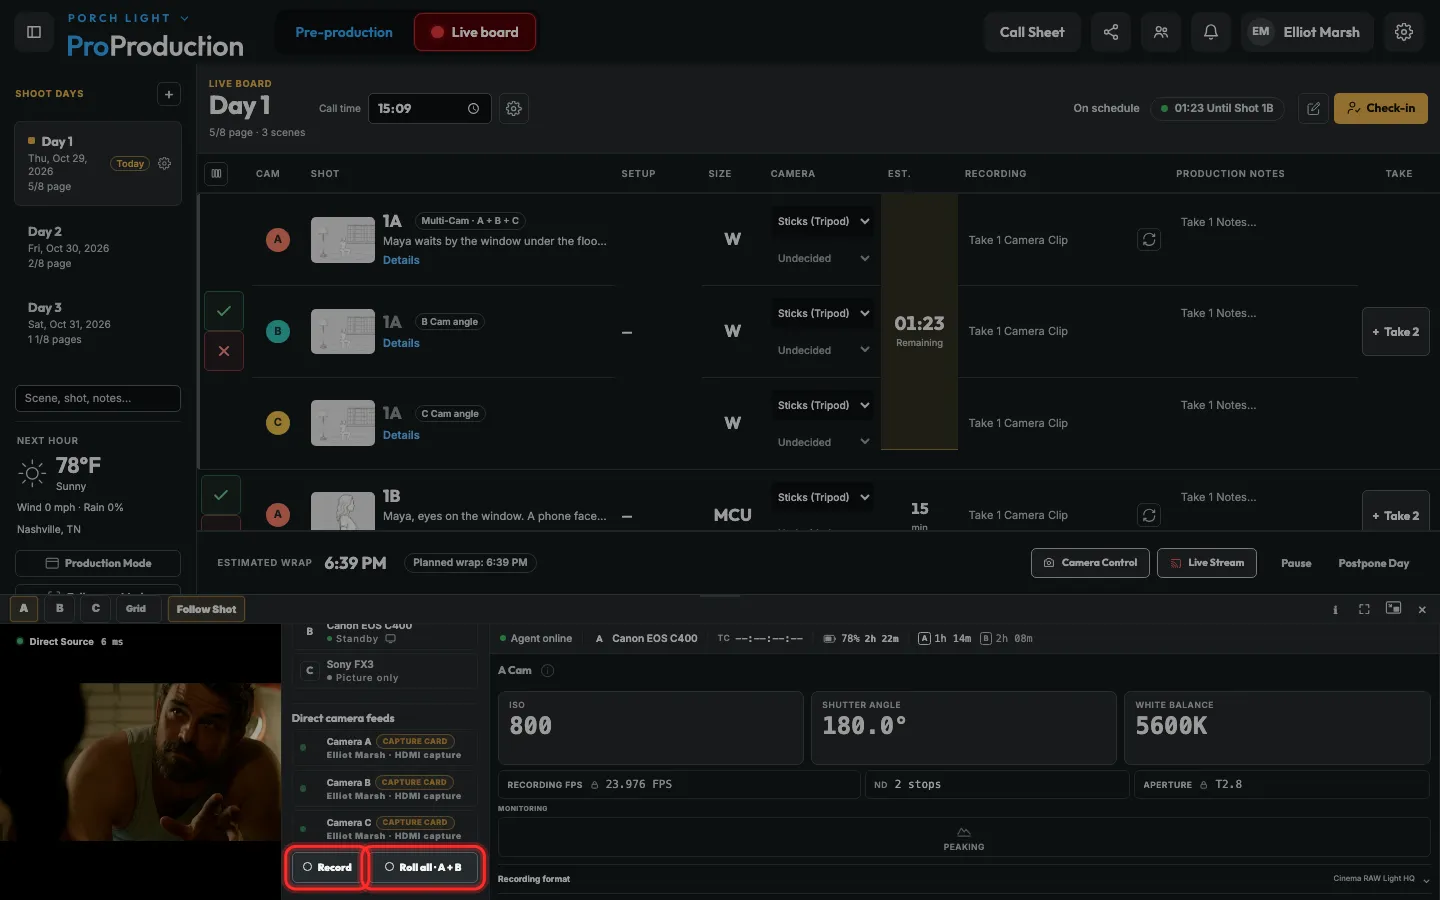Click the edit pencil beside Check-in
The image size is (1440, 900).
[x=1314, y=108]
